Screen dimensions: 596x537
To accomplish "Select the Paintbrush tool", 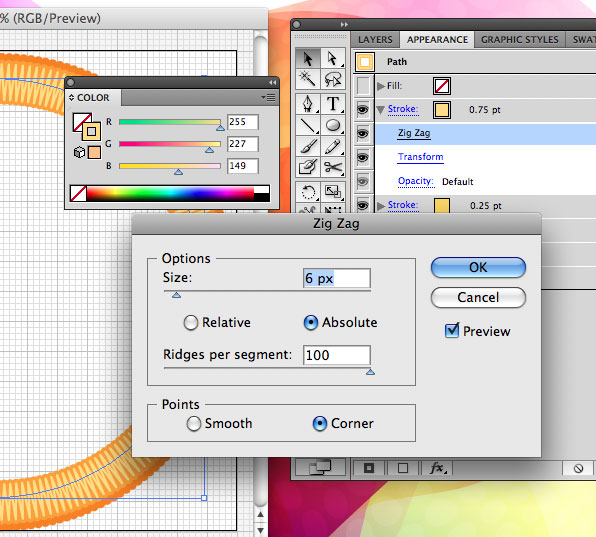I will pyautogui.click(x=308, y=146).
